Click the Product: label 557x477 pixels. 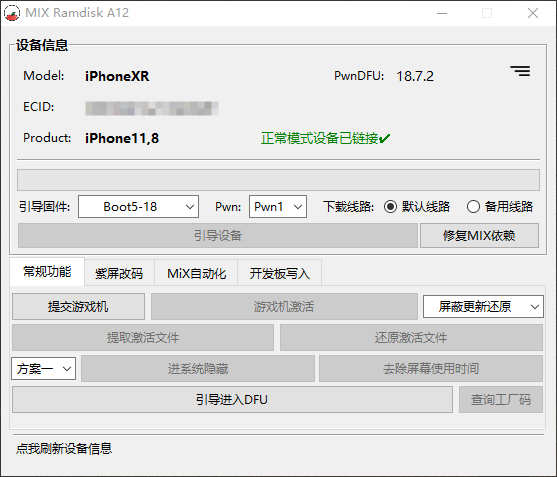pyautogui.click(x=47, y=137)
